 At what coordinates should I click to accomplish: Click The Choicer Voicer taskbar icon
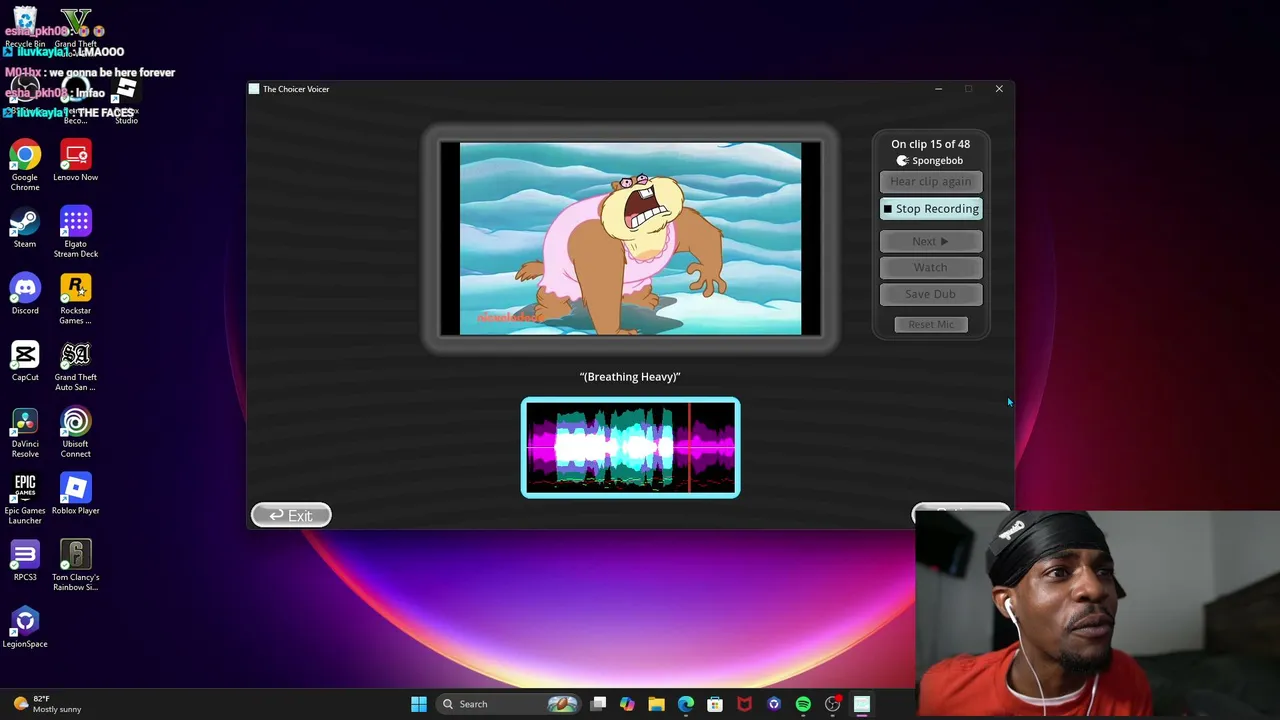click(862, 704)
